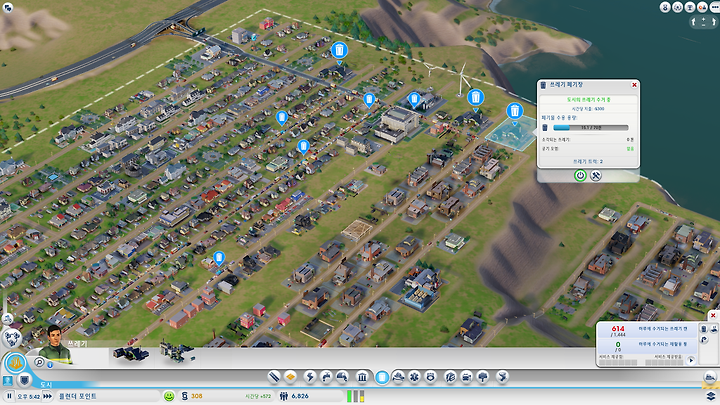Open the Police badge menu
This screenshot has width=720, height=405.
431,377
